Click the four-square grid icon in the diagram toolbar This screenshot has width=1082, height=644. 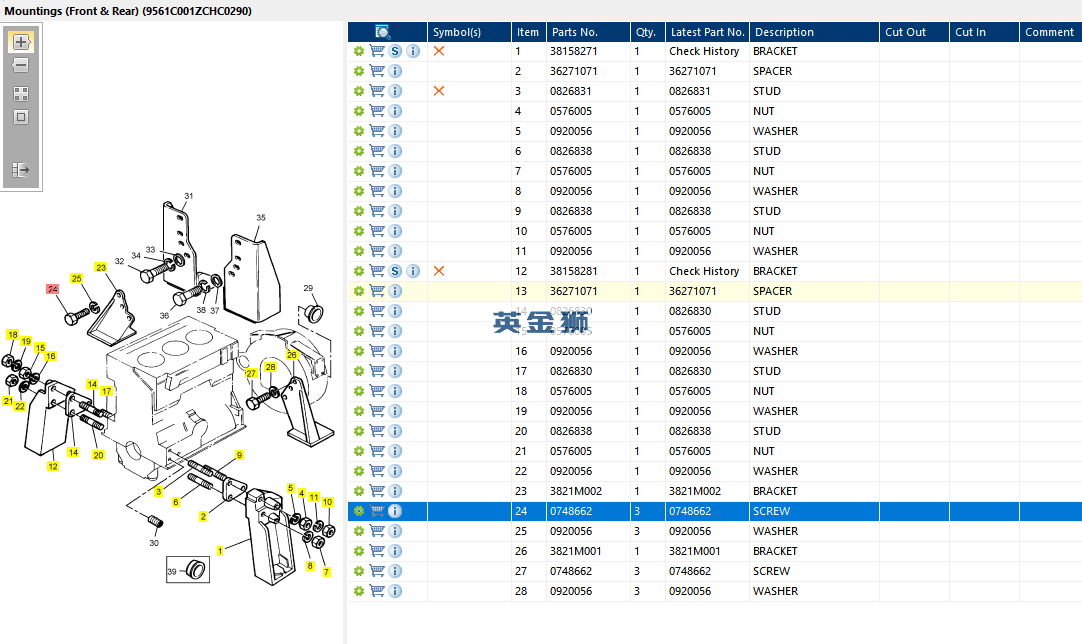(21, 94)
